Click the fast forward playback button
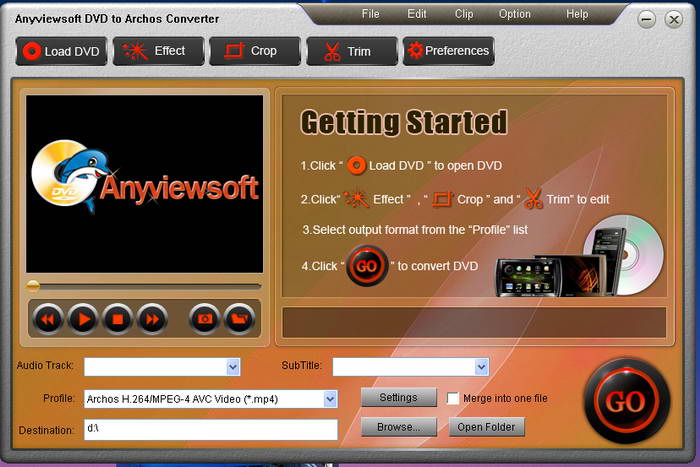This screenshot has height=467, width=700. pyautogui.click(x=152, y=319)
